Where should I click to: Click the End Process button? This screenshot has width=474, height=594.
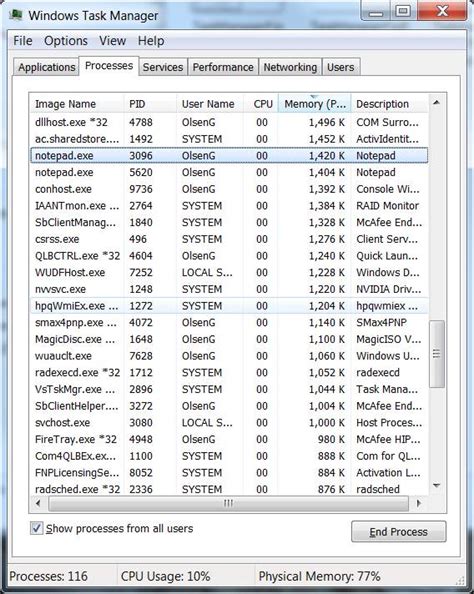point(399,531)
